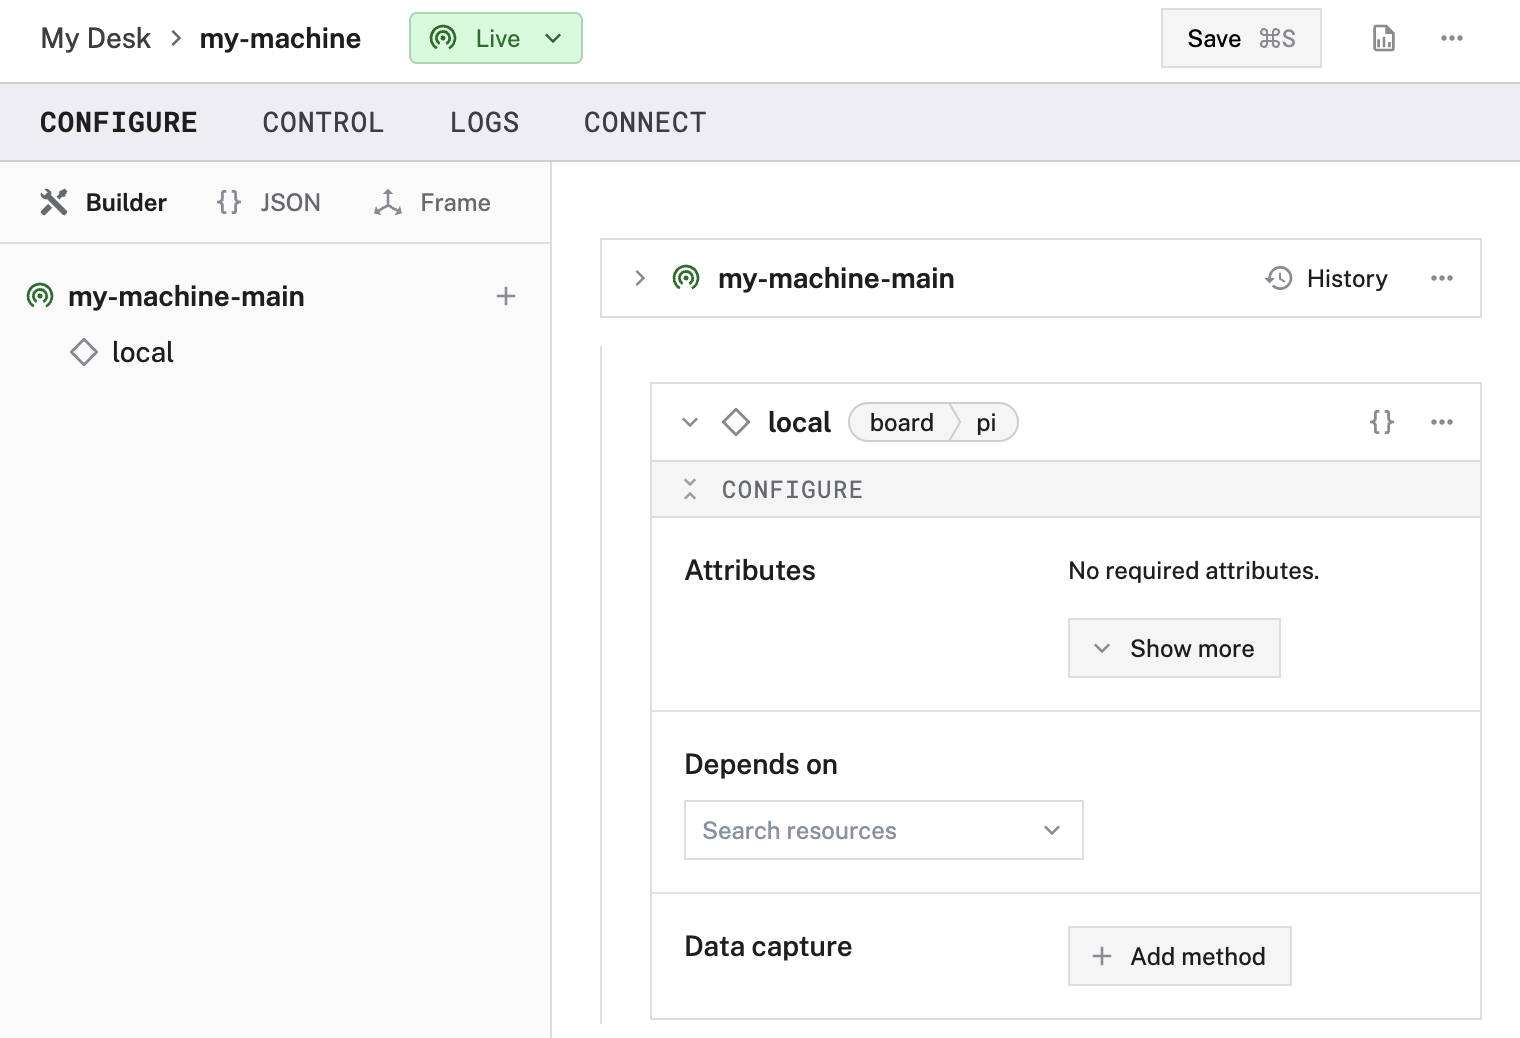Open the Live status dropdown
Viewport: 1520px width, 1038px height.
coord(496,38)
